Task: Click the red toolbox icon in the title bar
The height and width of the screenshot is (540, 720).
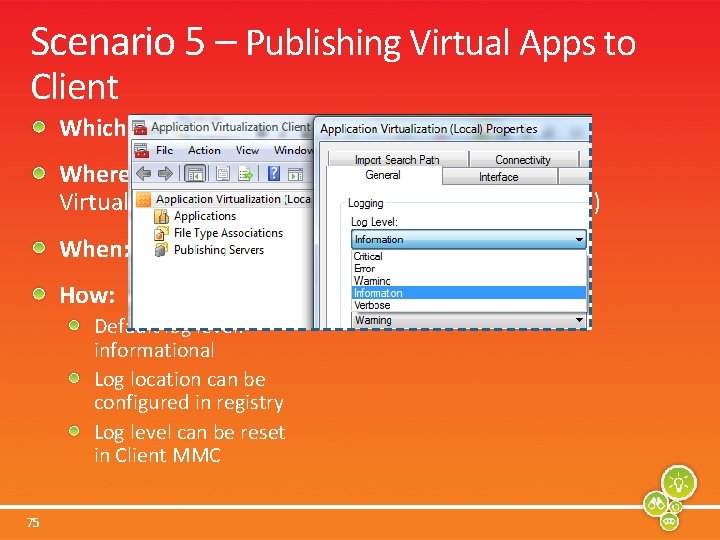Action: coord(140,127)
